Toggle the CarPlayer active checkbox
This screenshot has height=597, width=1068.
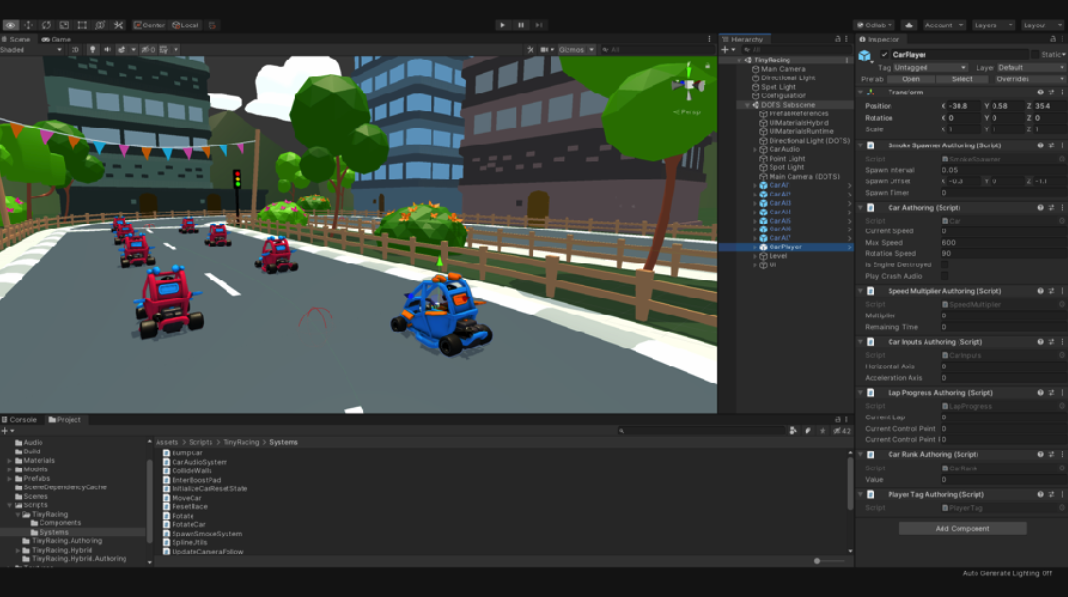pos(884,54)
